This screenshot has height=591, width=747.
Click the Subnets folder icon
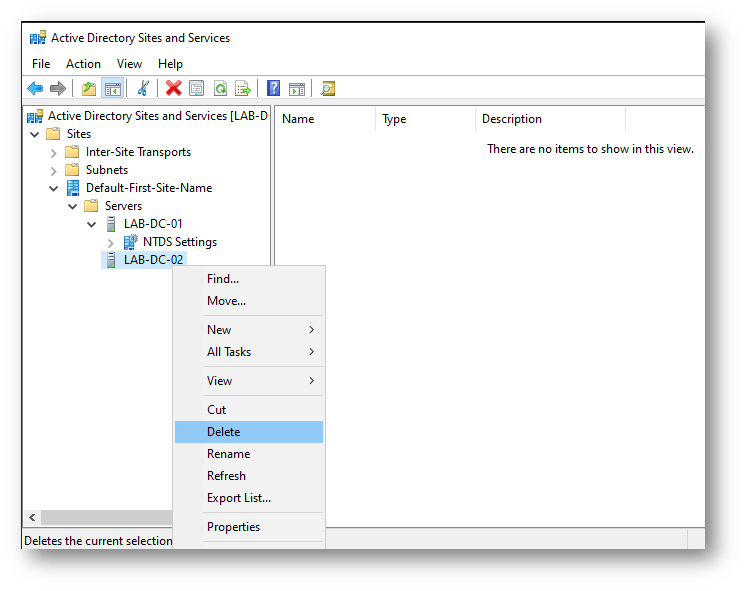click(72, 170)
